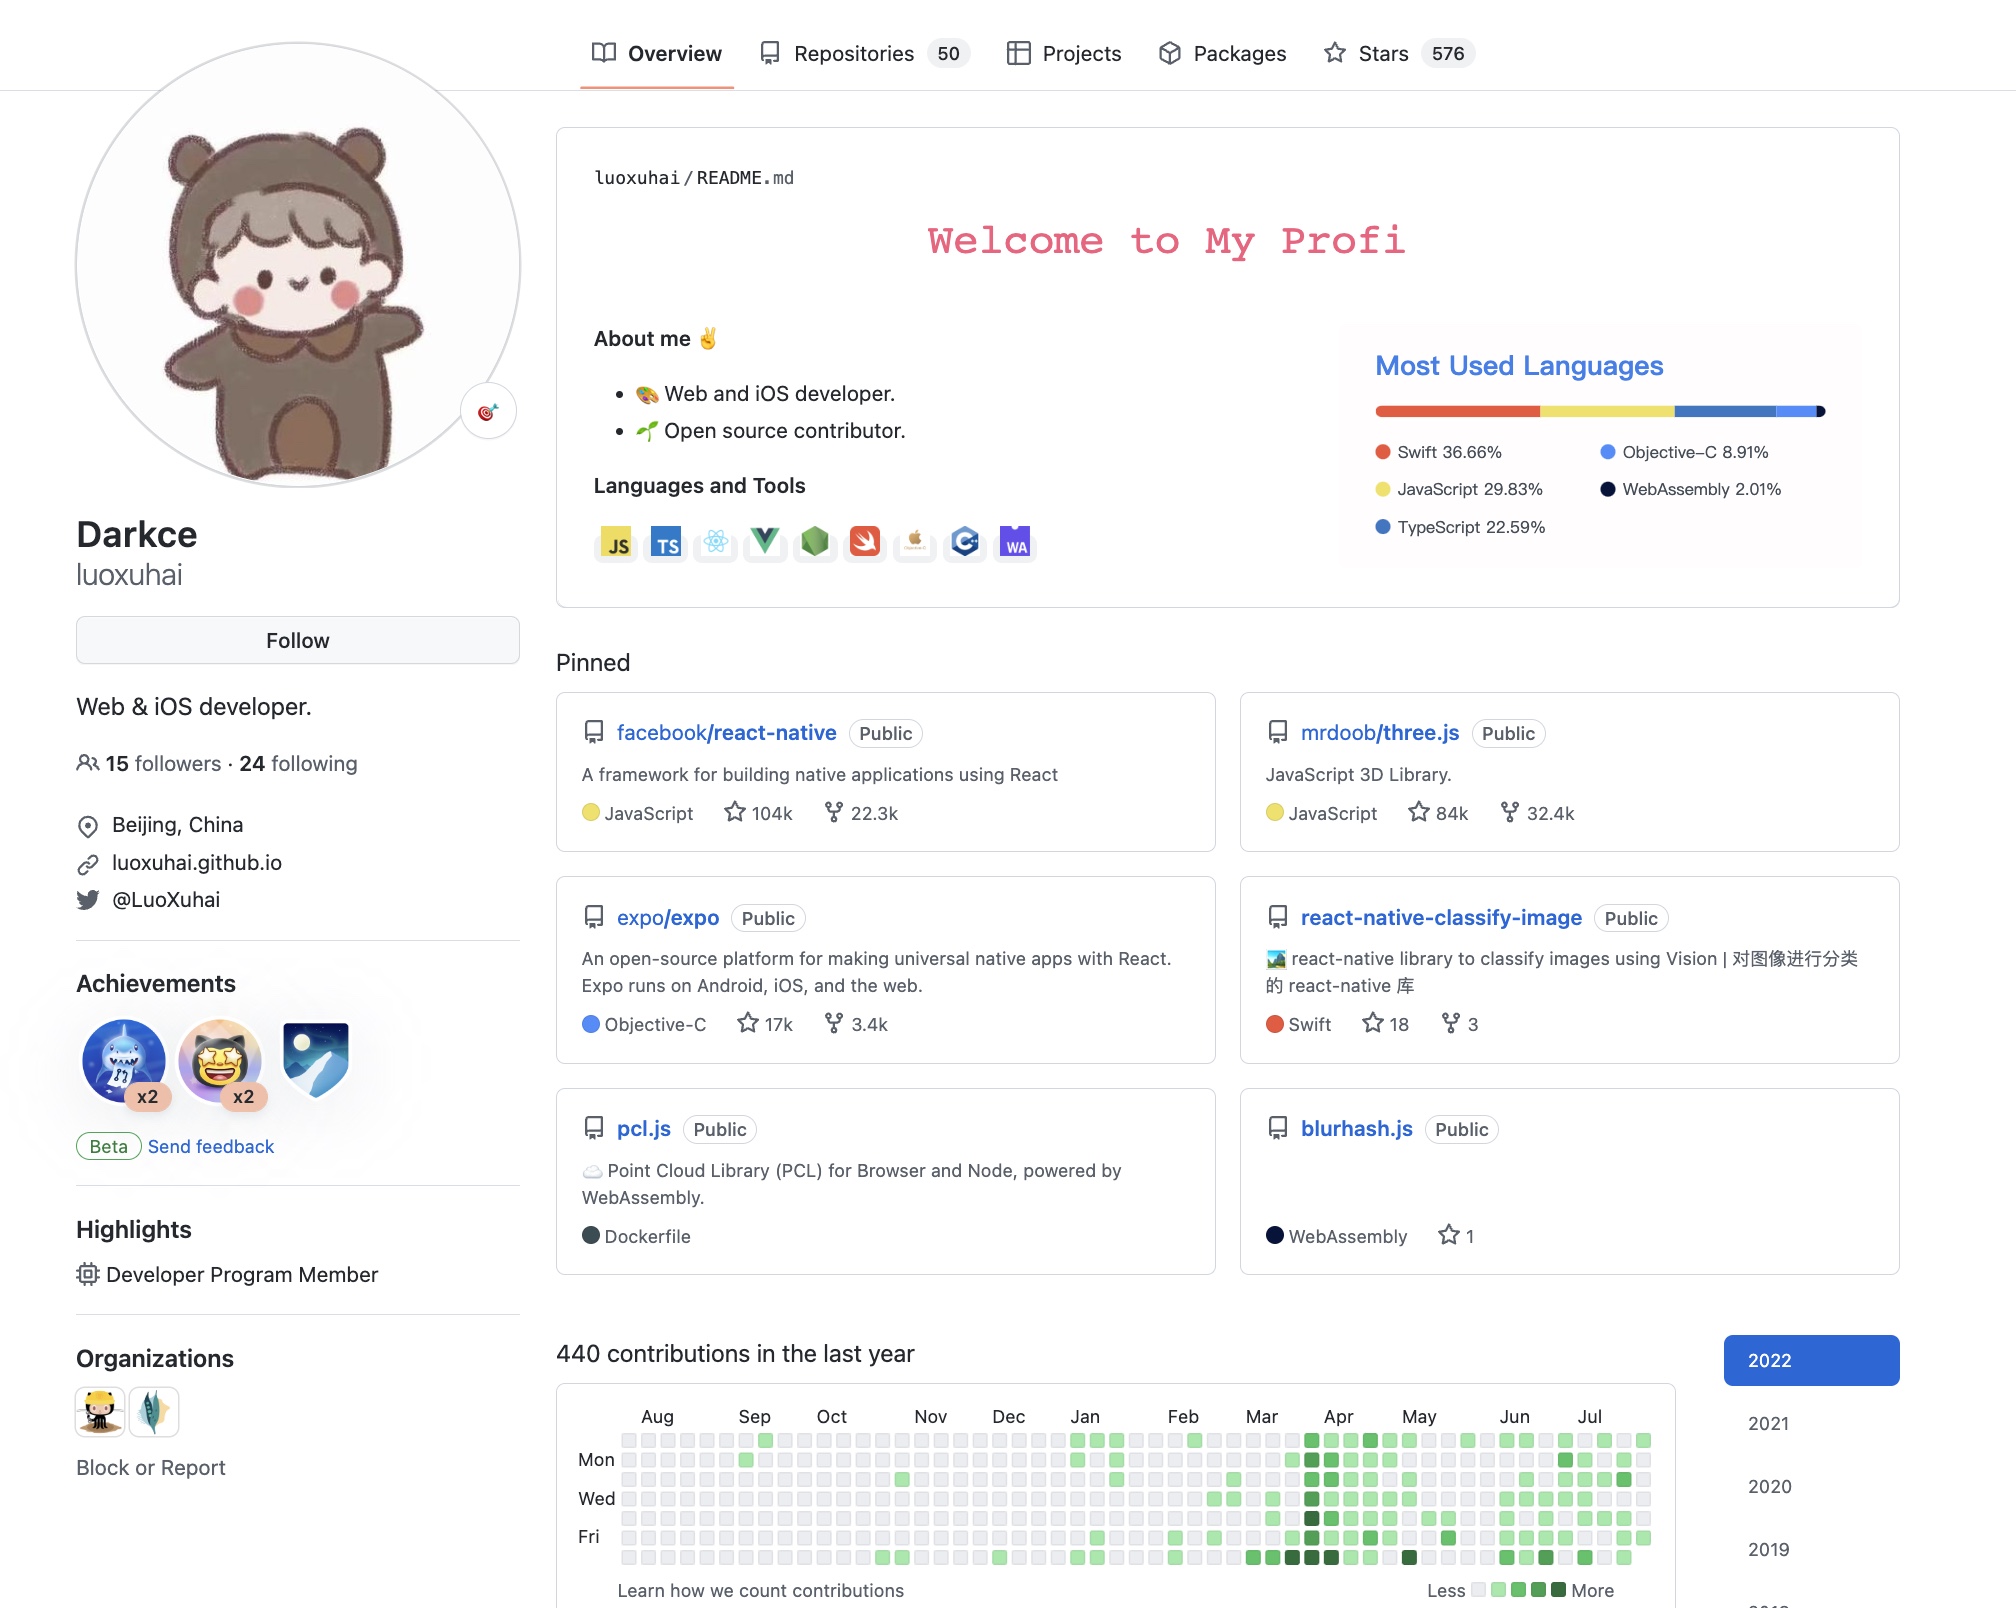2016x1608 pixels.
Task: Open the first organization avatar
Action: [100, 1412]
